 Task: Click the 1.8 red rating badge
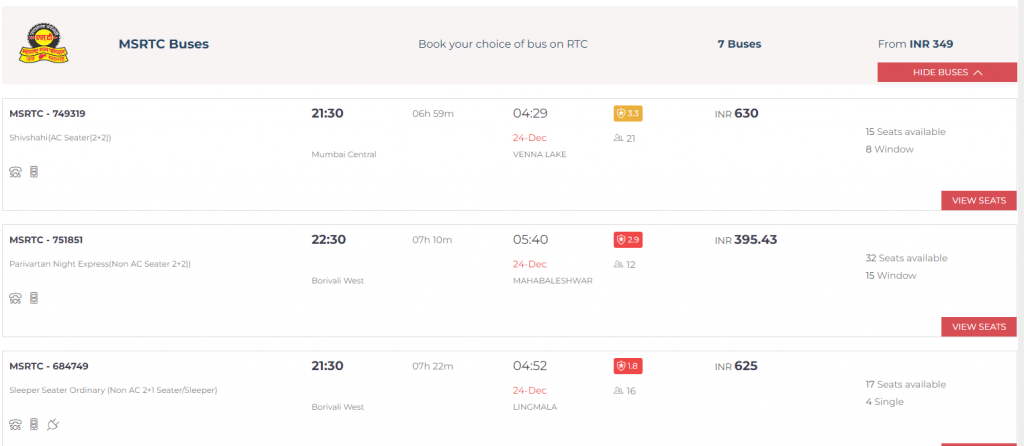point(628,366)
